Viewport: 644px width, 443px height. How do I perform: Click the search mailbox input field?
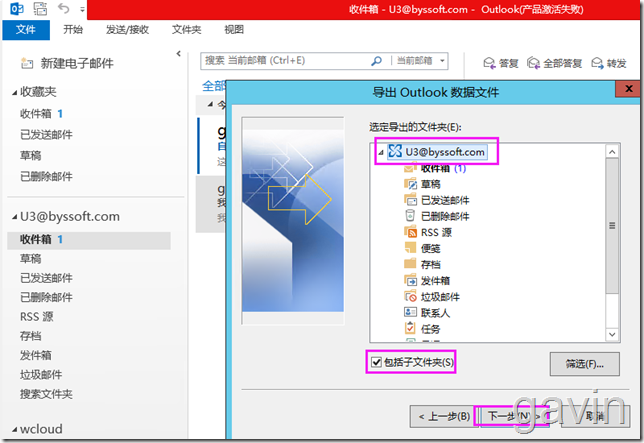pyautogui.click(x=285, y=61)
